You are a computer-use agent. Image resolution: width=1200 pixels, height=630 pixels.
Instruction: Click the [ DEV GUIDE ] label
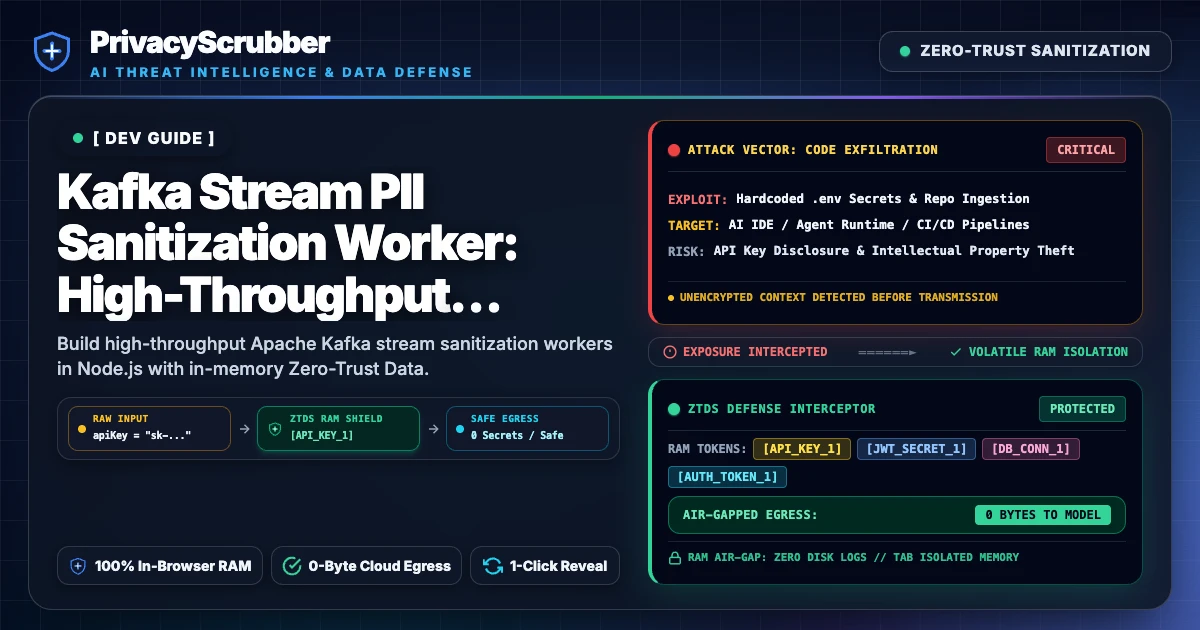click(x=153, y=138)
